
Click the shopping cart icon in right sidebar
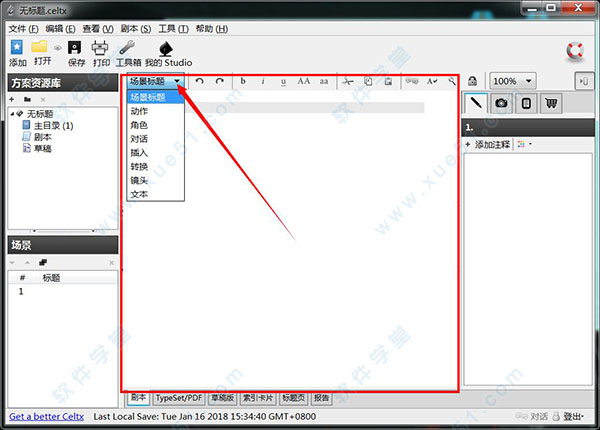pyautogui.click(x=551, y=102)
